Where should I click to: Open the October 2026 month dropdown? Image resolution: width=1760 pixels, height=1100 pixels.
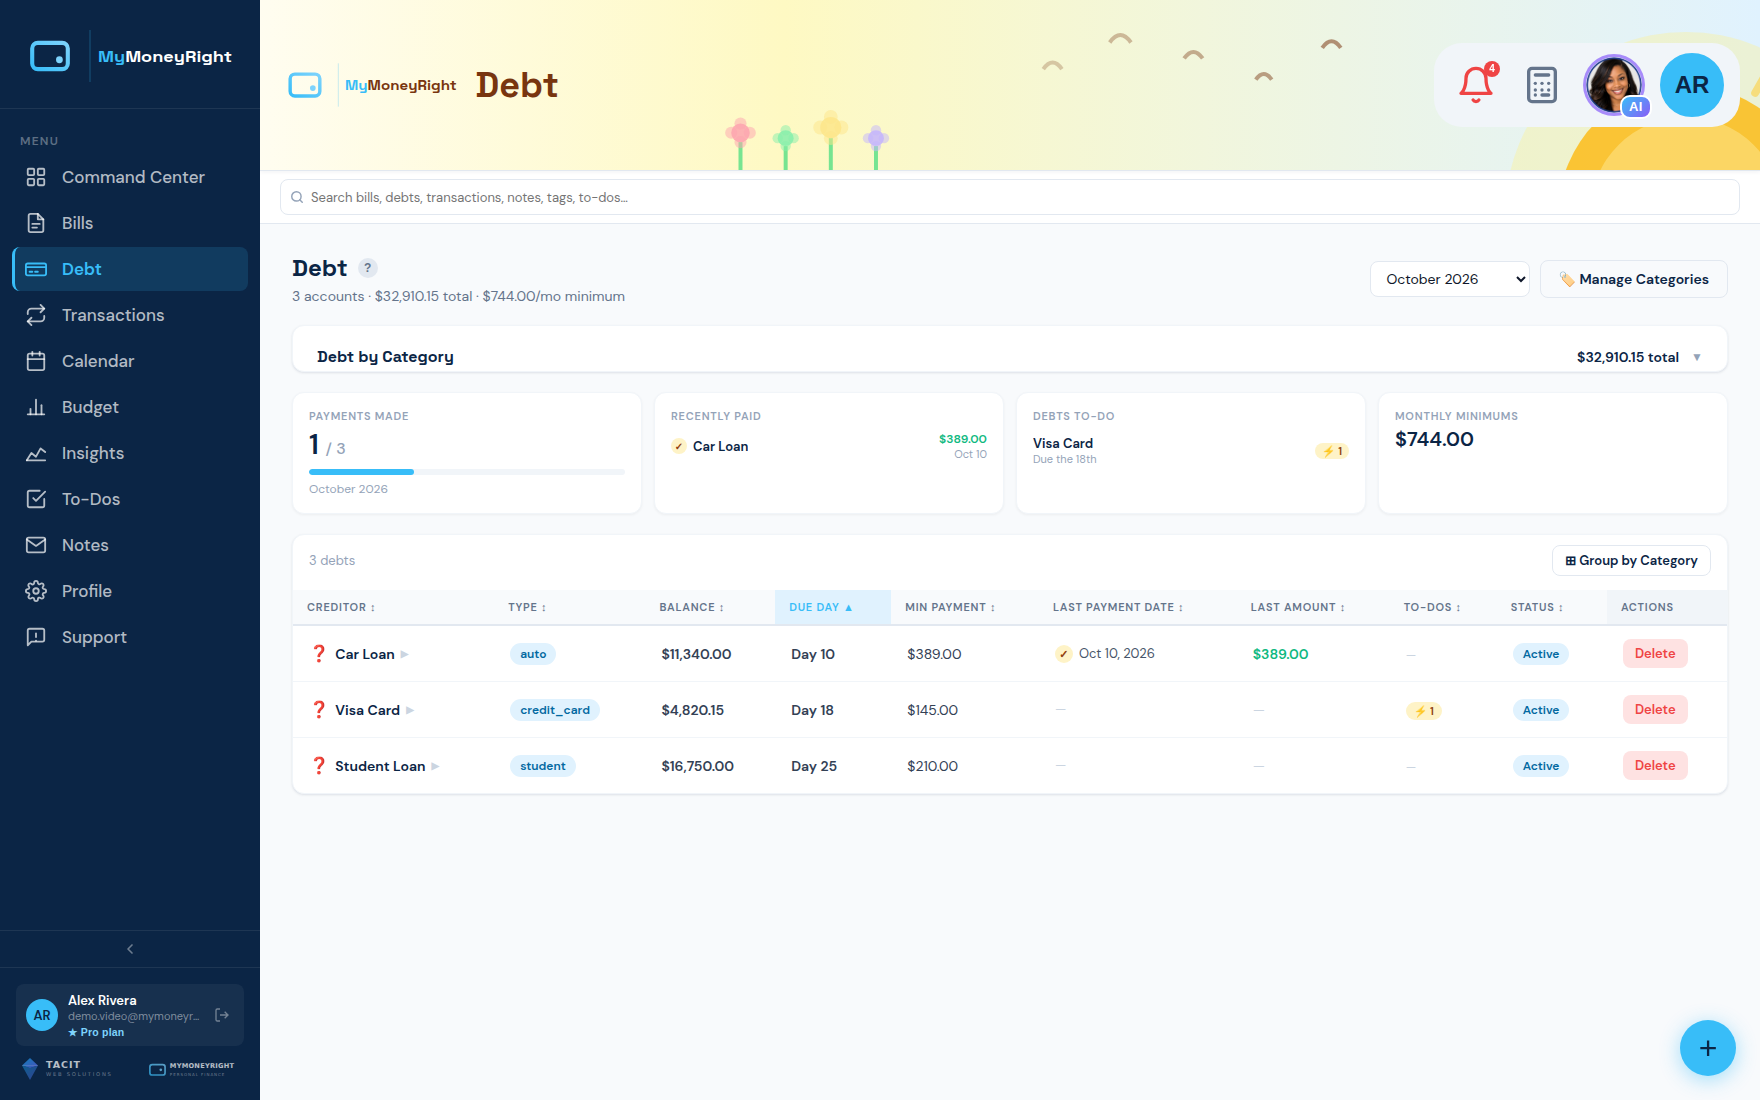click(x=1450, y=279)
